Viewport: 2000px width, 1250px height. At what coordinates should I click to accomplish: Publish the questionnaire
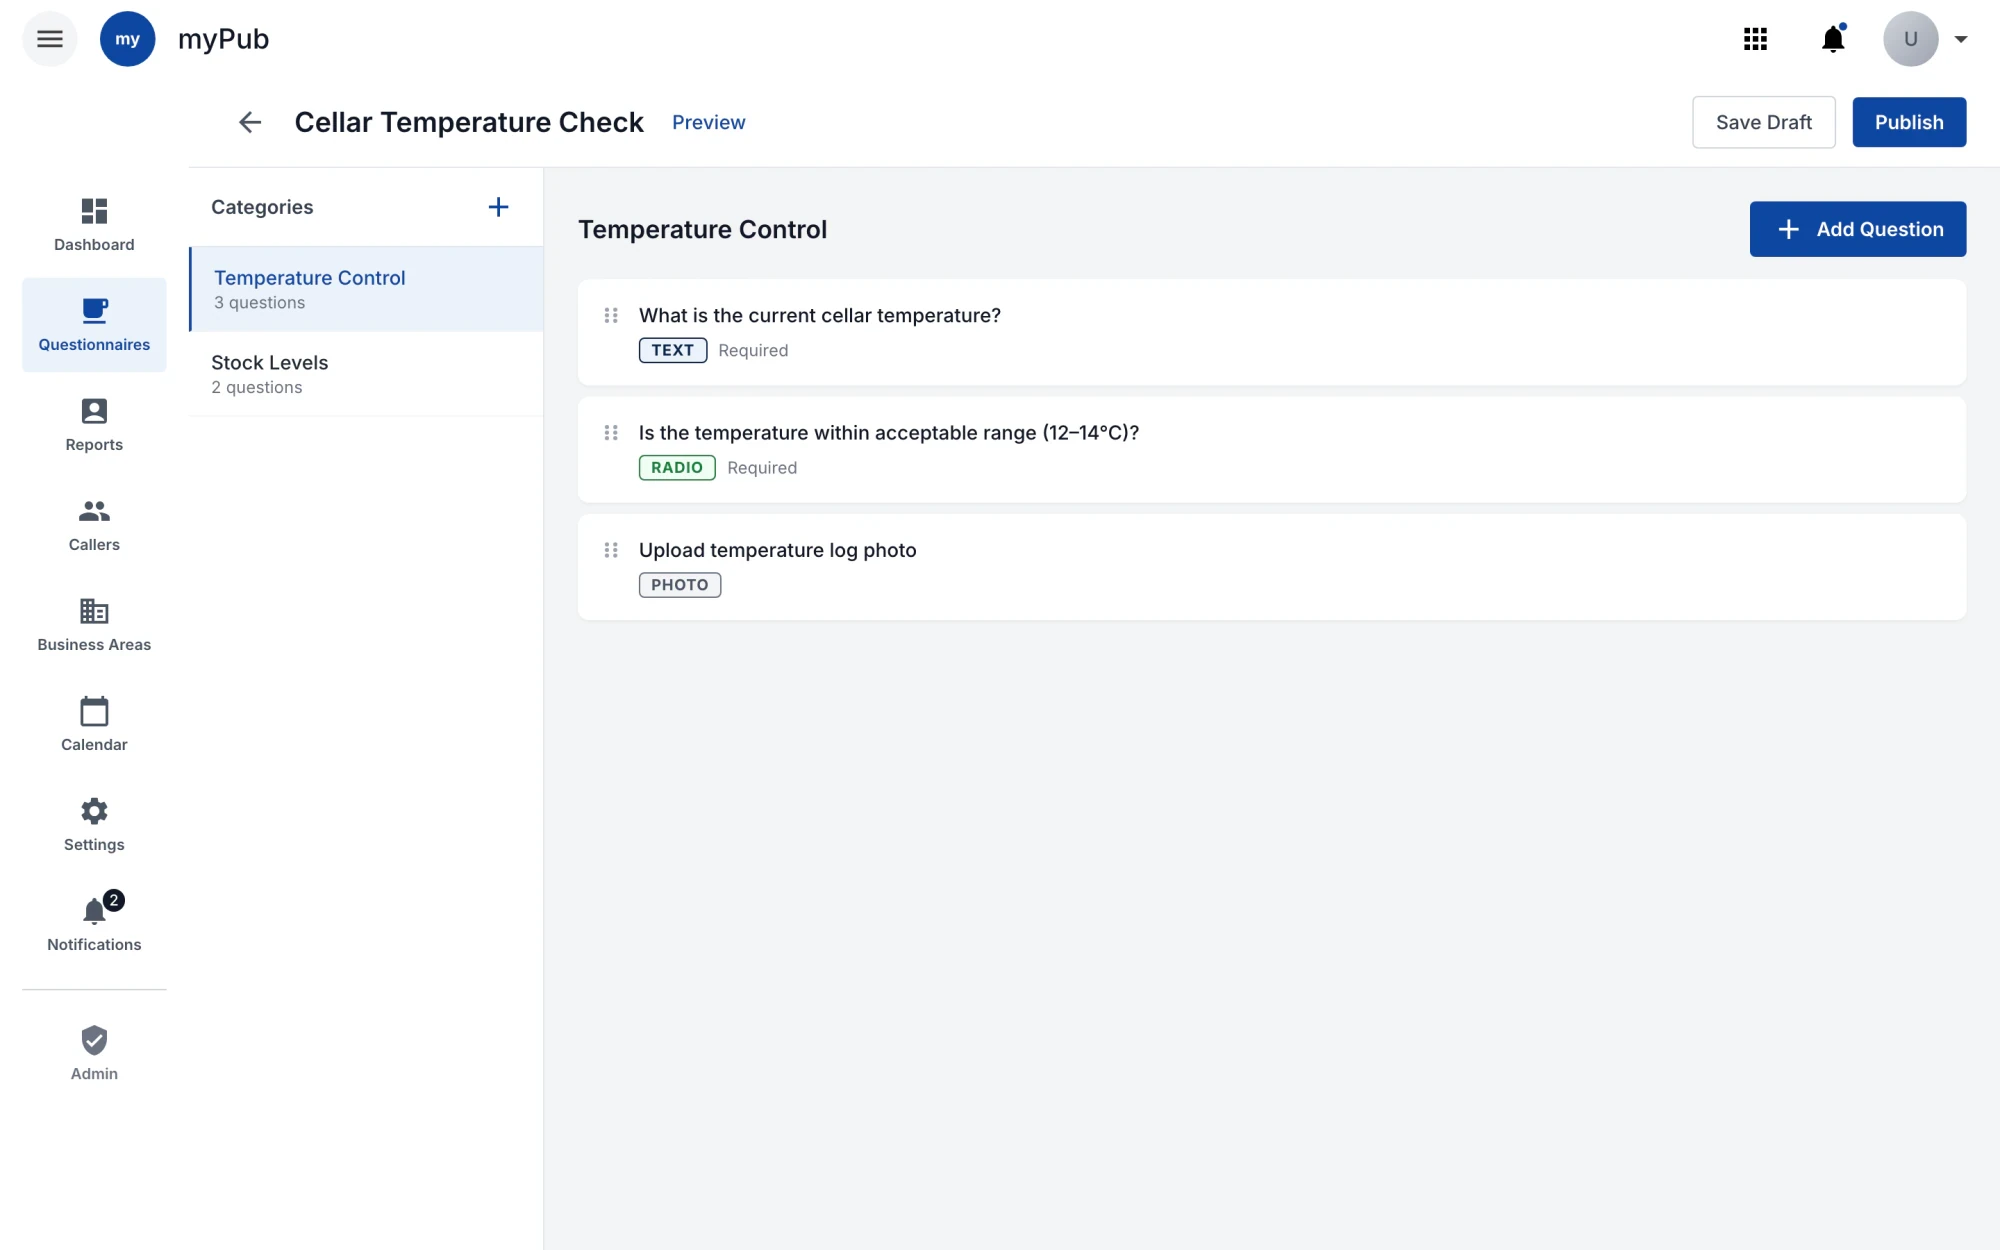click(1908, 122)
